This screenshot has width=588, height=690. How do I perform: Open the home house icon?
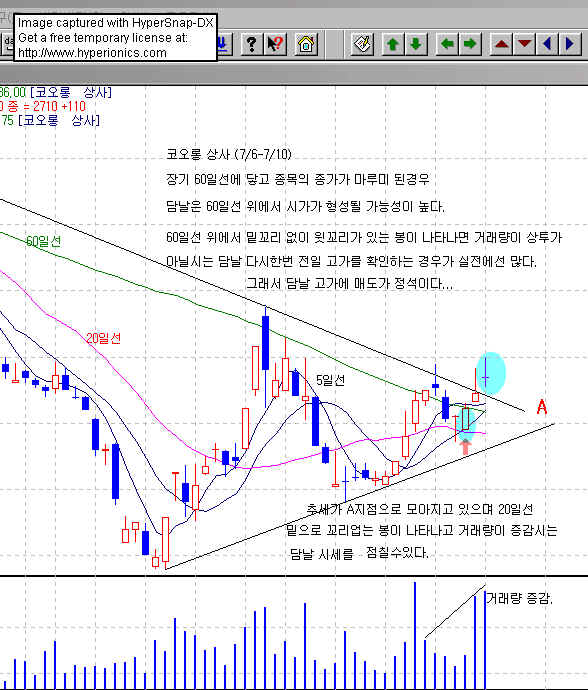306,44
